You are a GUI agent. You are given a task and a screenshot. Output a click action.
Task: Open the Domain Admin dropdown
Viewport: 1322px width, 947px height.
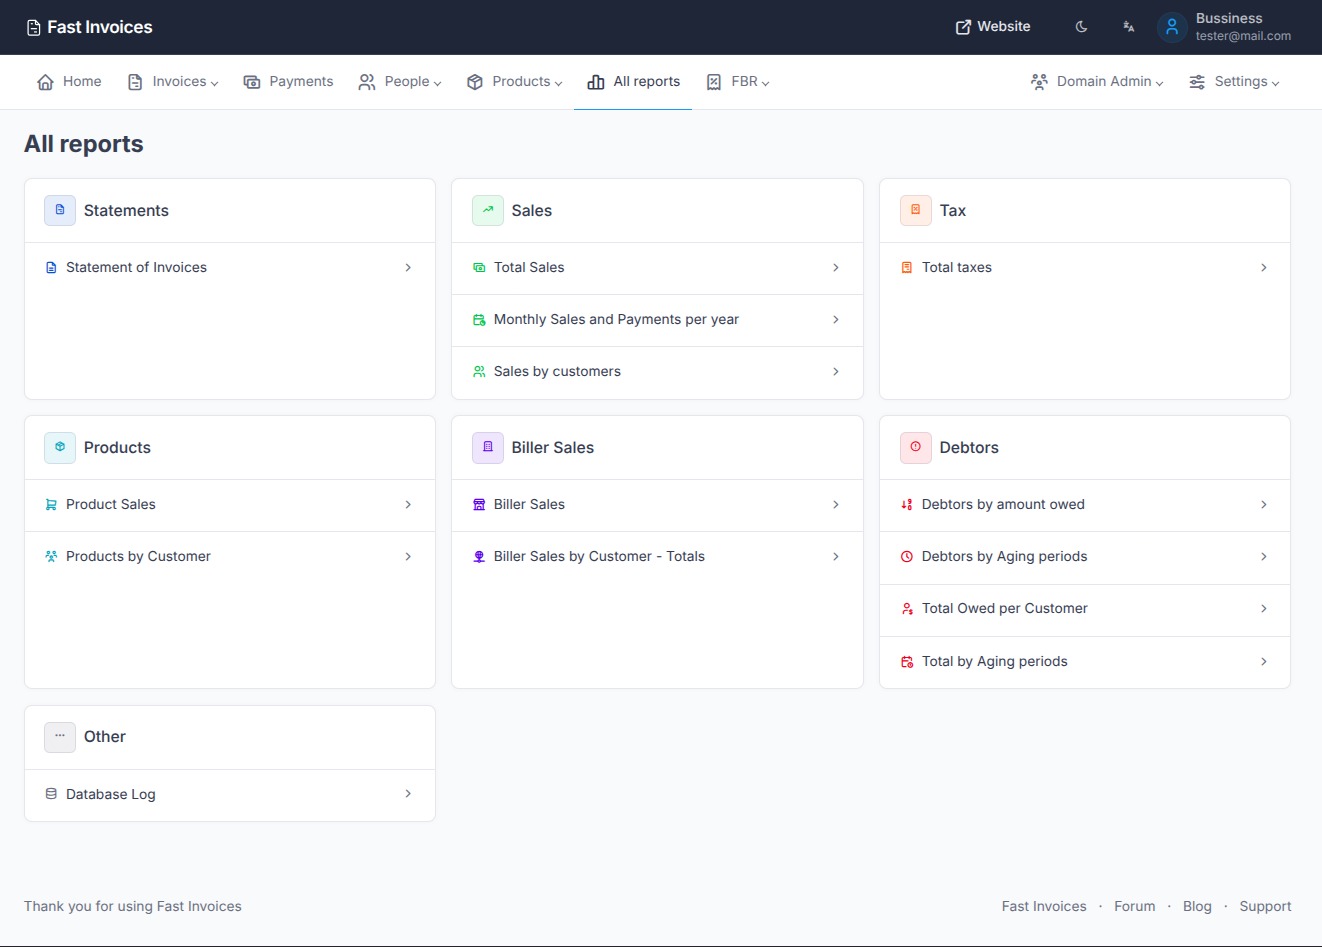click(x=1097, y=82)
